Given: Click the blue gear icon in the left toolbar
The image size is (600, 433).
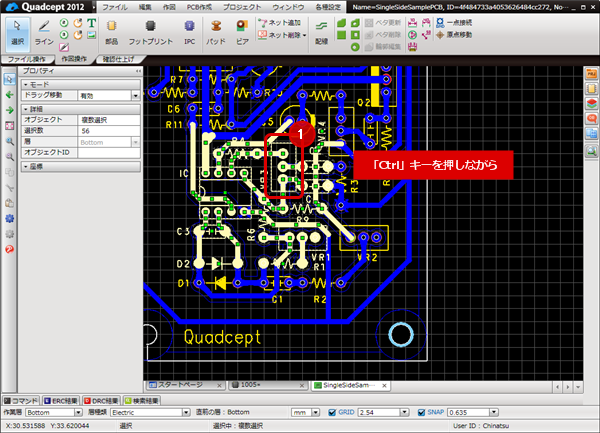Looking at the screenshot, I should click(10, 218).
